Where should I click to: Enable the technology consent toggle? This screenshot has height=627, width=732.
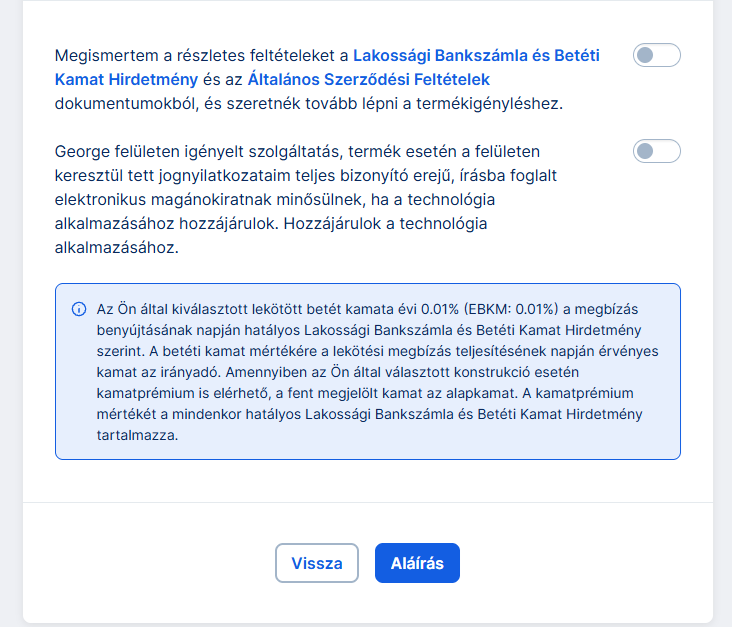pos(656,151)
